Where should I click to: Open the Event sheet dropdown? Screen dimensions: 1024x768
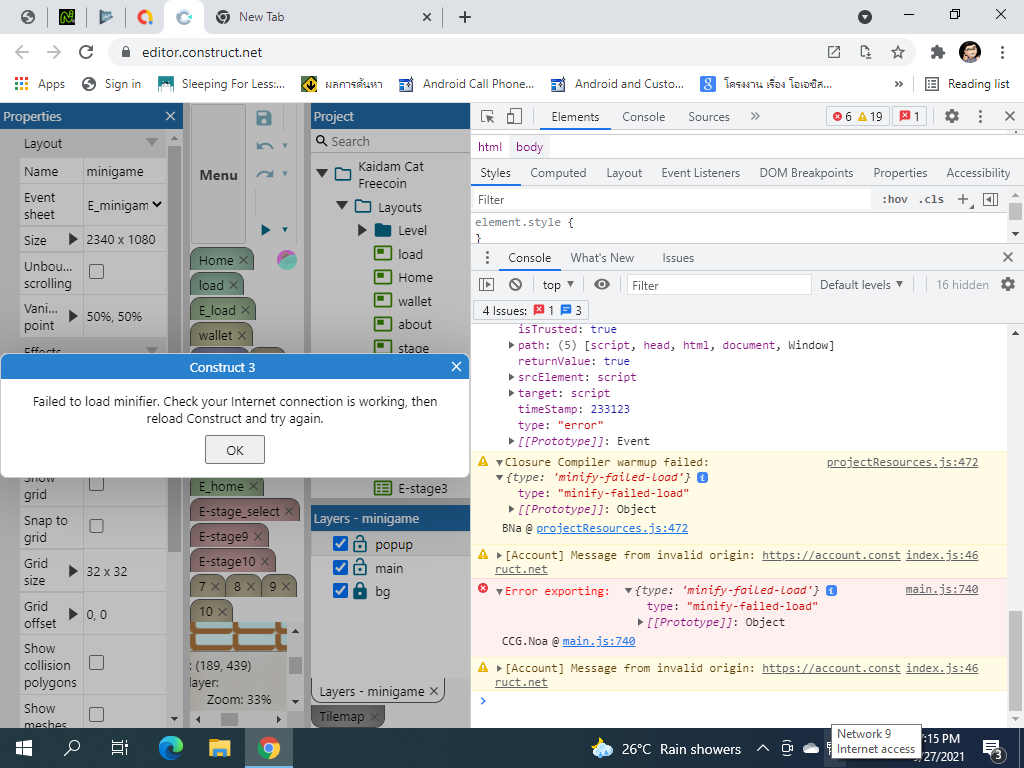(x=124, y=205)
